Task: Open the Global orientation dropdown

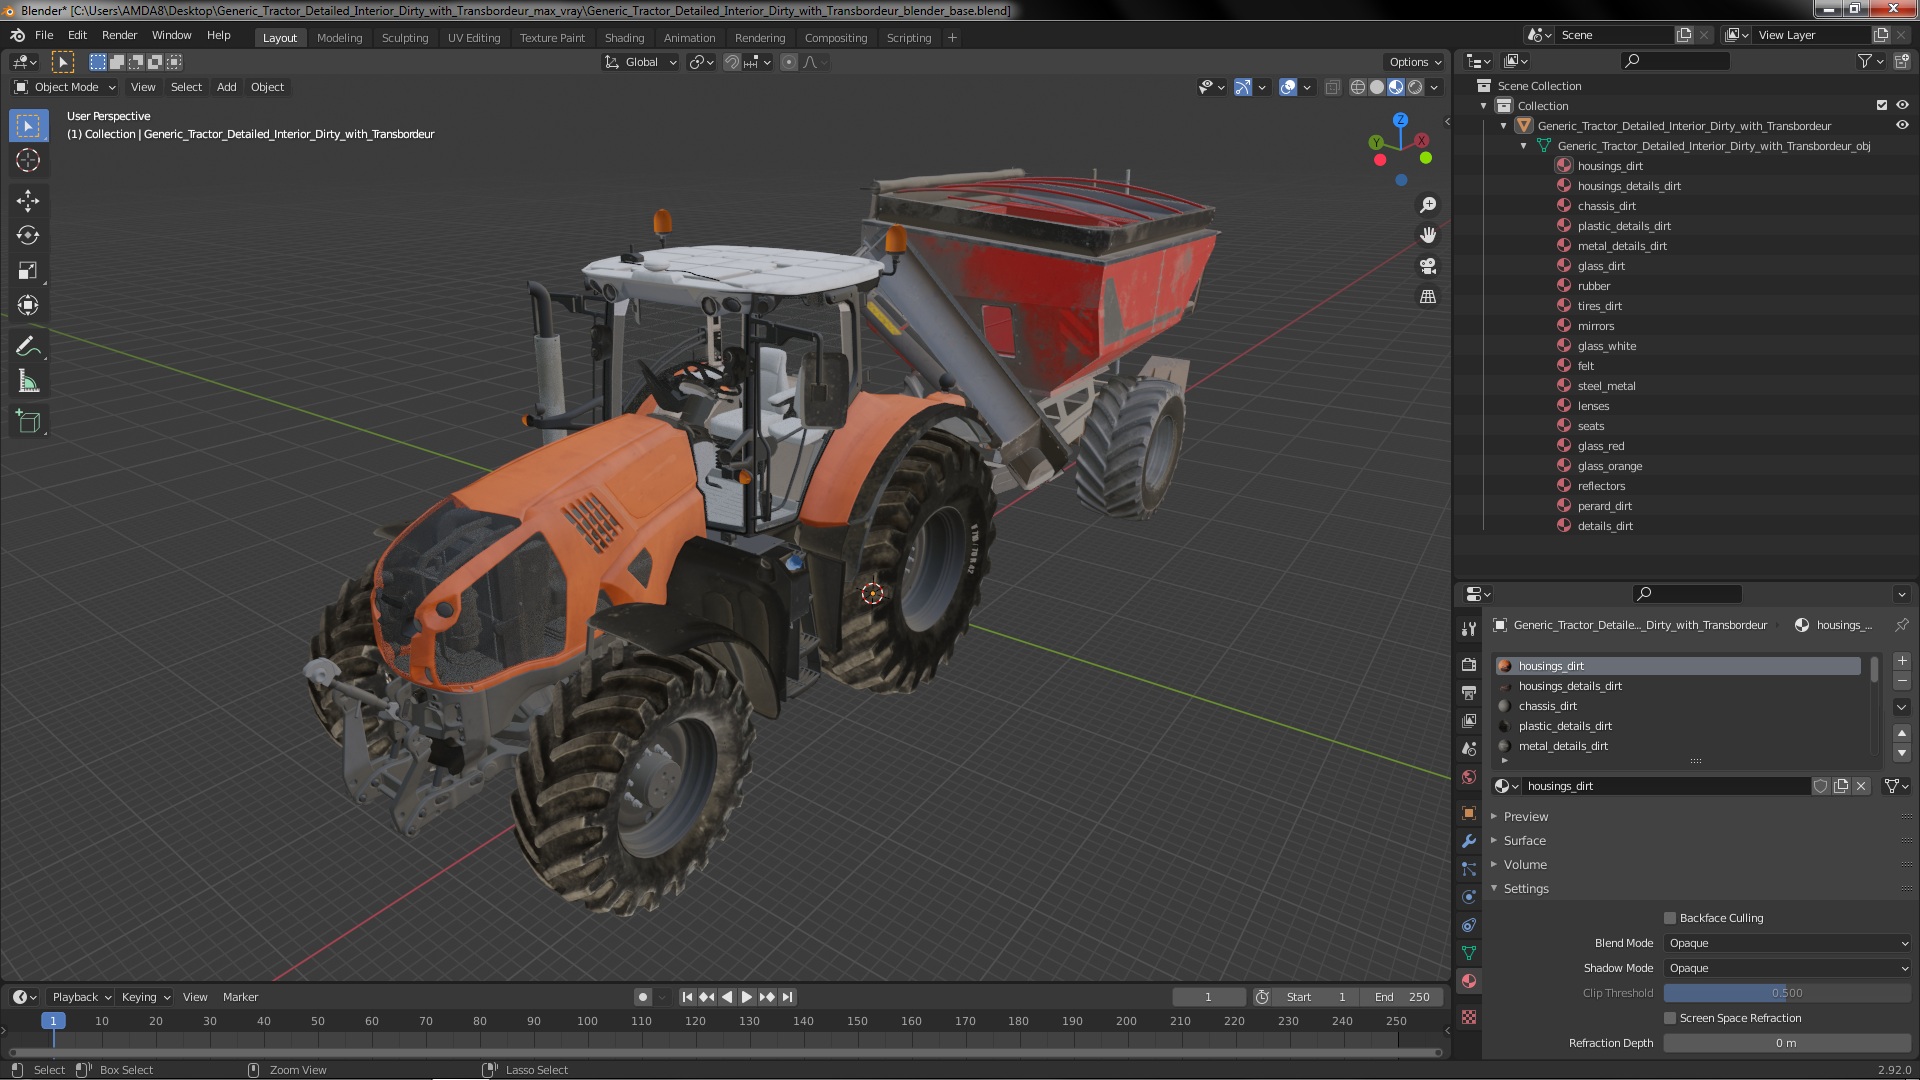Action: 641,62
